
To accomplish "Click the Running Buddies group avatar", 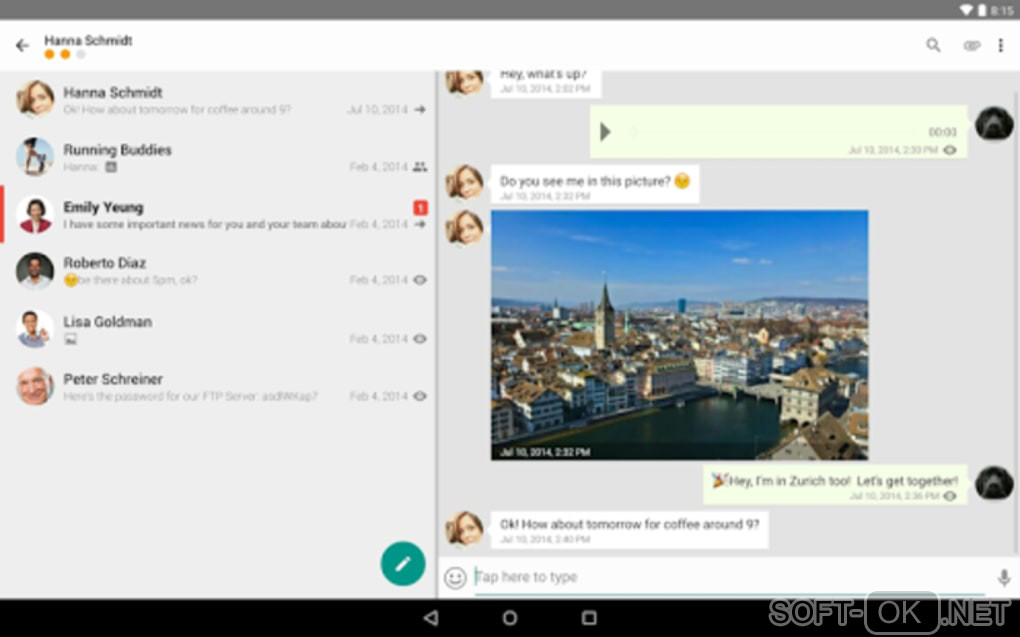I will coord(35,157).
